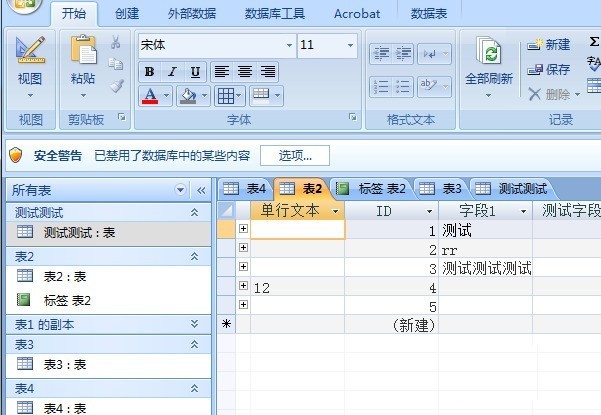Click Refresh All (全部刷新) icon
The width and height of the screenshot is (601, 415).
point(489,51)
